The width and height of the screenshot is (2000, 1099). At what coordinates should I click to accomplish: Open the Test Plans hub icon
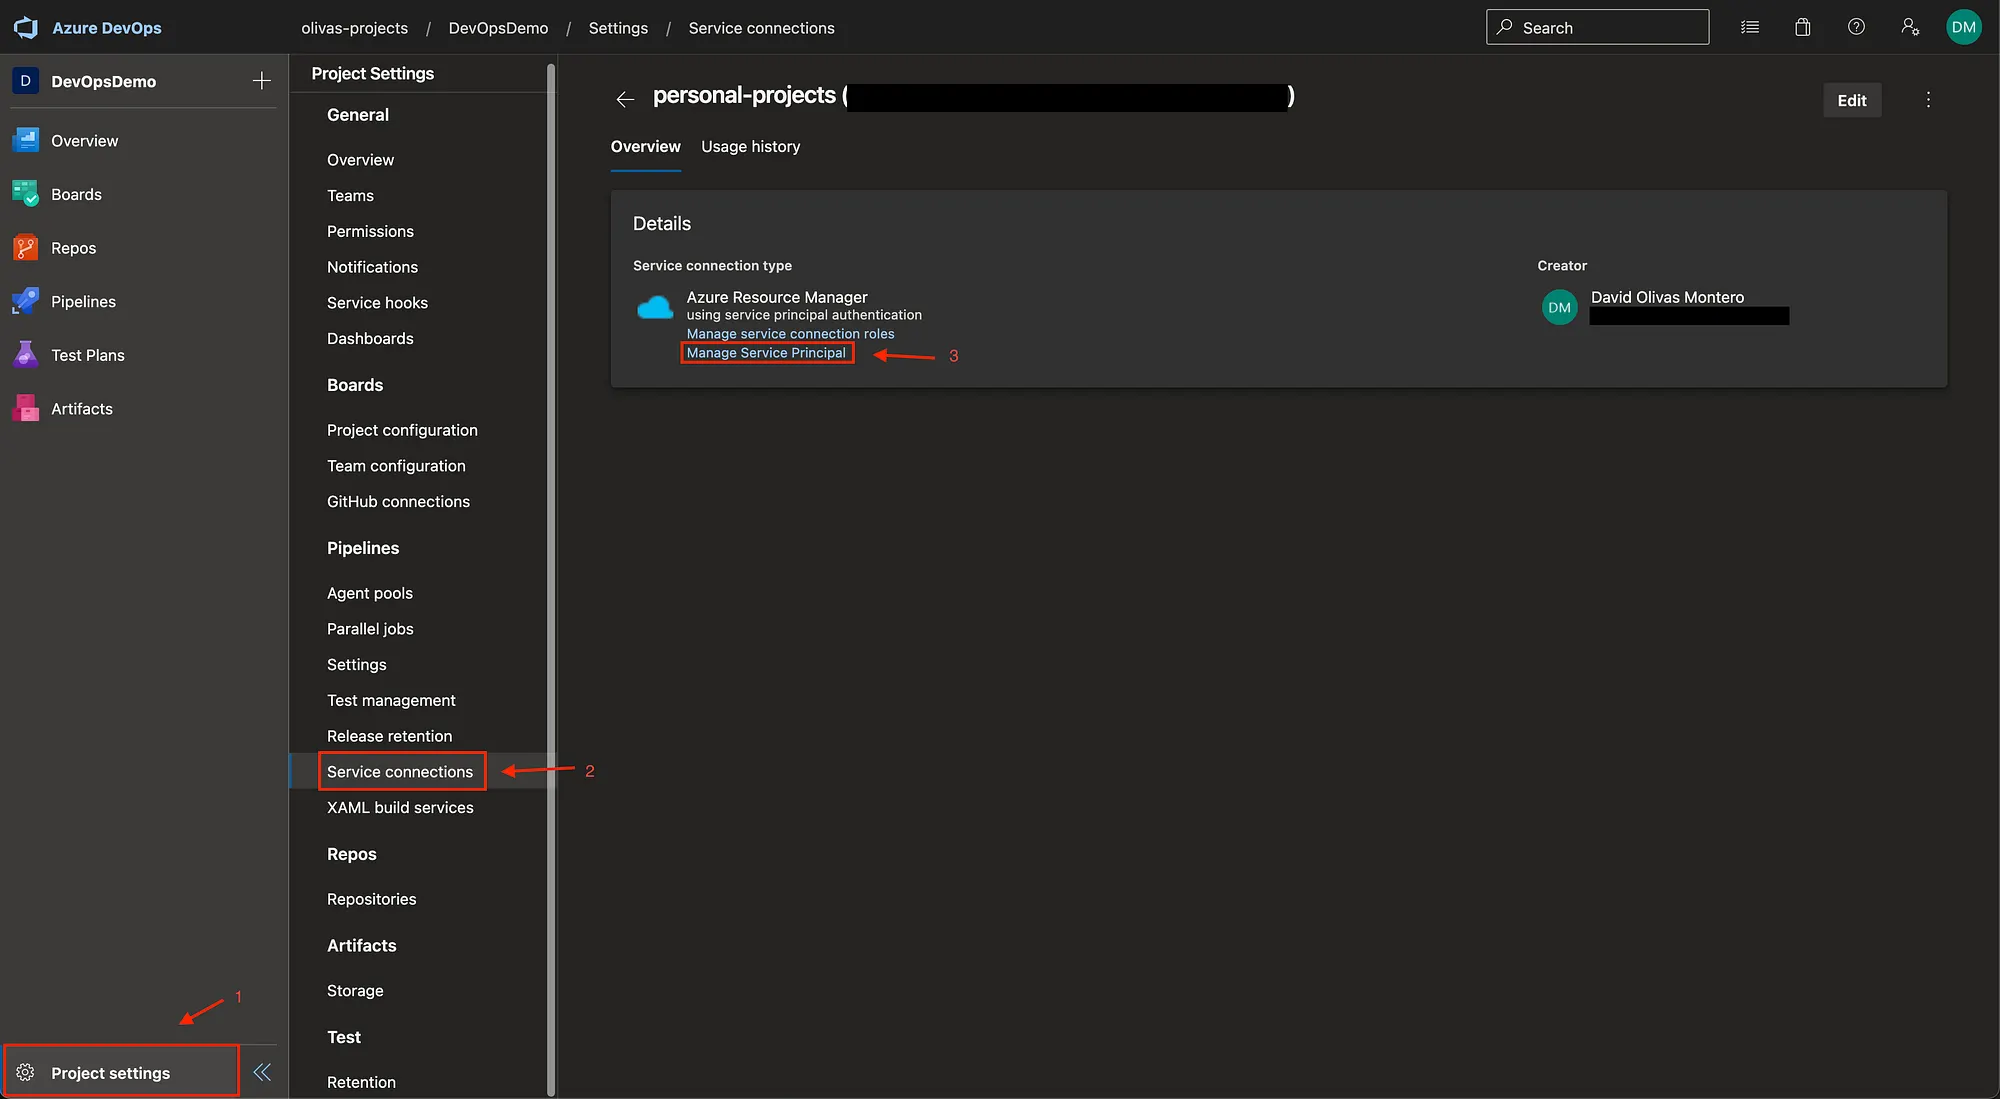click(25, 355)
